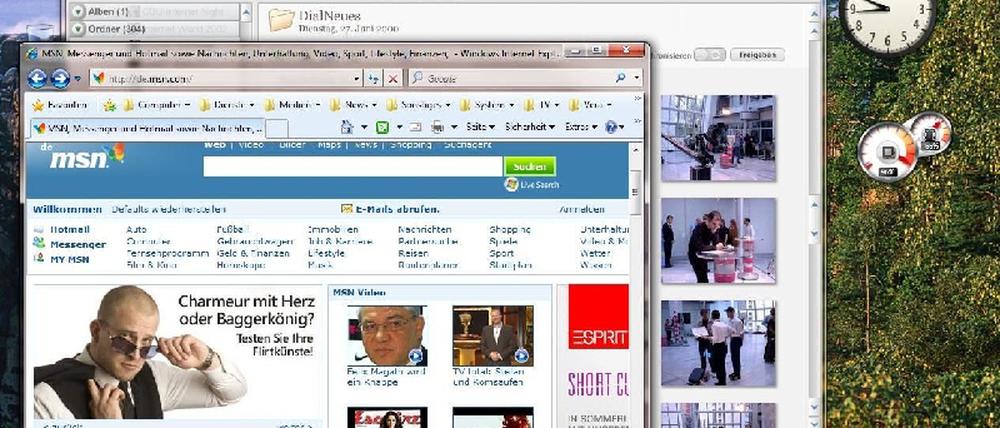This screenshot has height=428, width=1000.
Task: Open the Sicherheit menu
Action: click(x=530, y=127)
